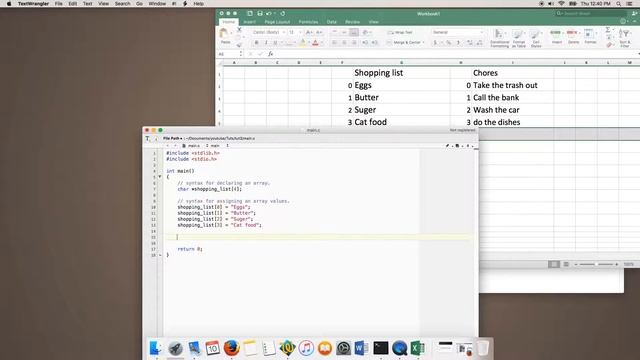Screen dimensions: 640x360
Task: Increase font size in Excel ribbon
Action: pos(309,32)
